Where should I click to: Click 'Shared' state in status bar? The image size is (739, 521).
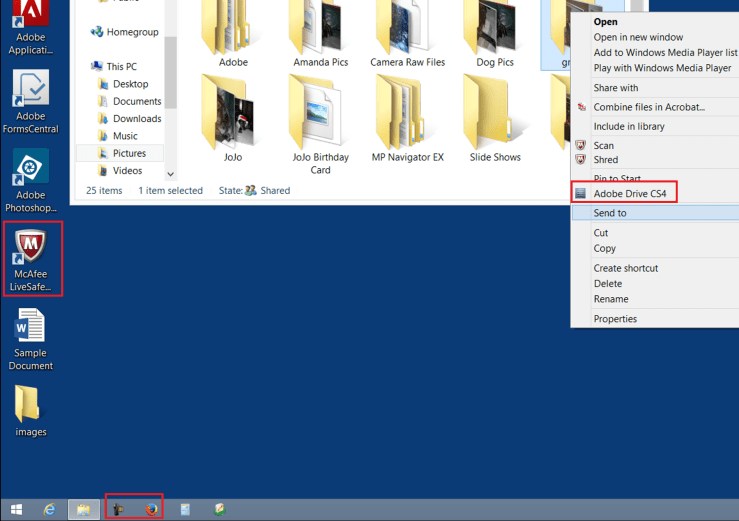coord(275,190)
